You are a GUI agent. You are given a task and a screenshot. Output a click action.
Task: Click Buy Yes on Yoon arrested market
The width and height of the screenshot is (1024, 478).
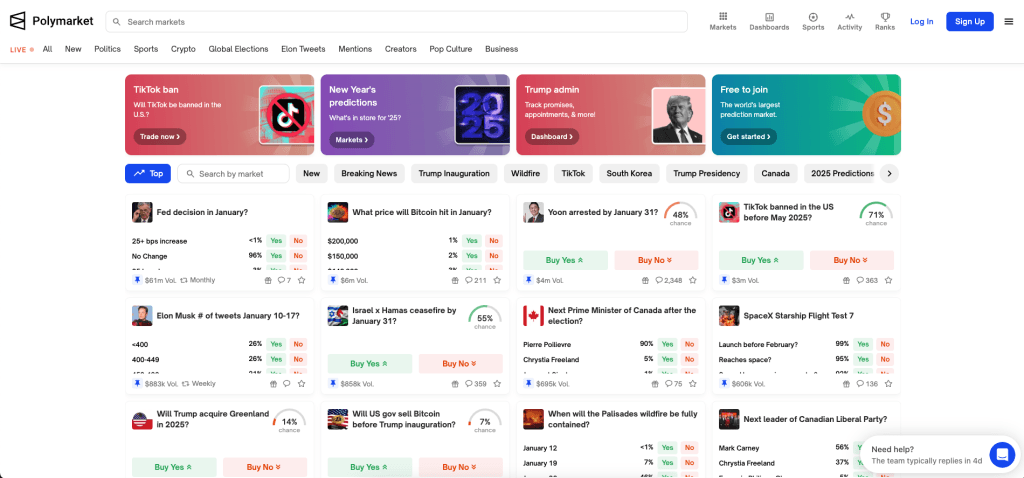pos(565,260)
